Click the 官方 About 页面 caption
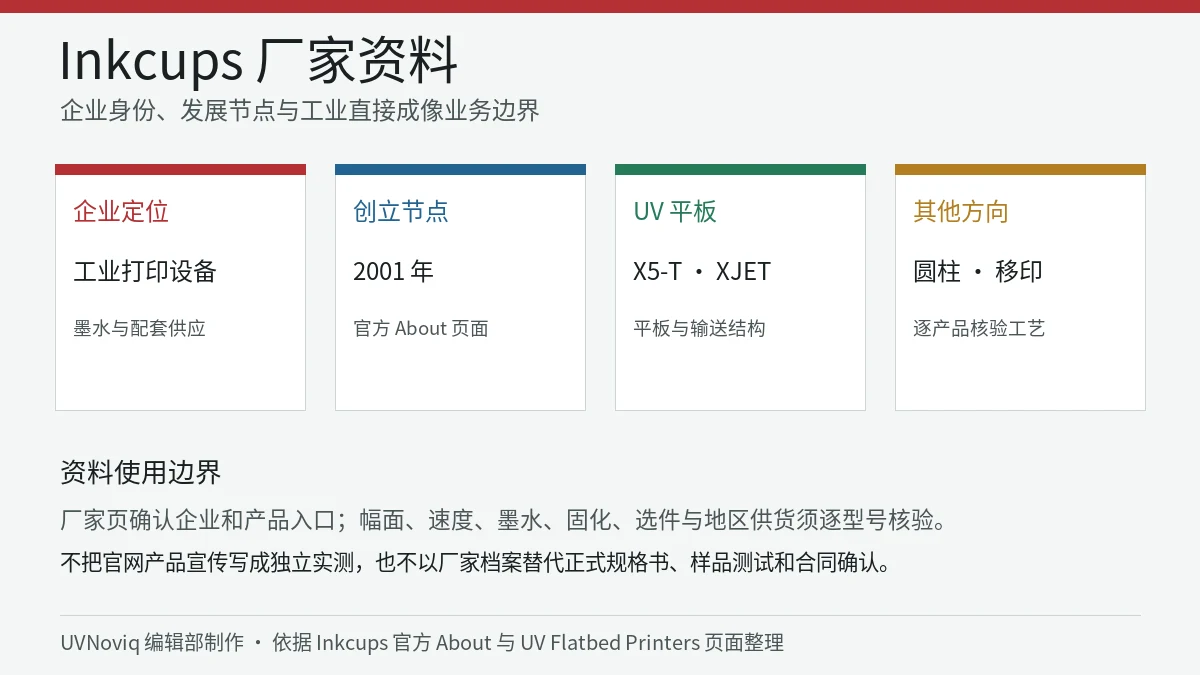 click(x=421, y=328)
